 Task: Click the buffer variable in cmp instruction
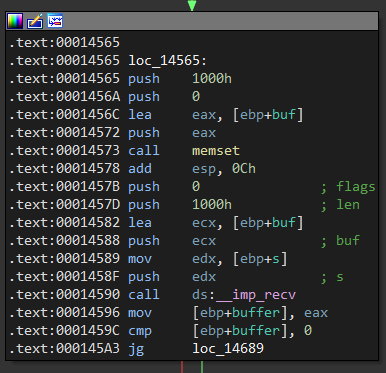256,331
